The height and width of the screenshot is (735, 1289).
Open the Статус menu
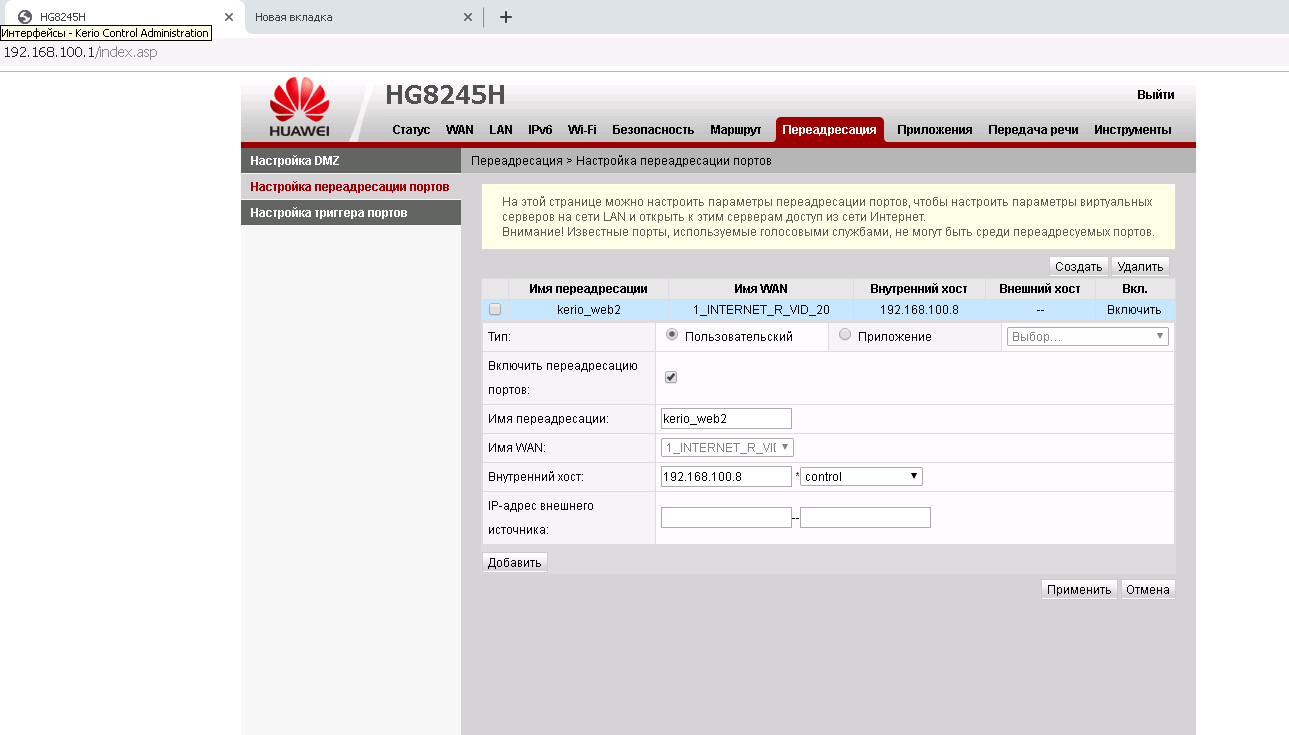(411, 130)
